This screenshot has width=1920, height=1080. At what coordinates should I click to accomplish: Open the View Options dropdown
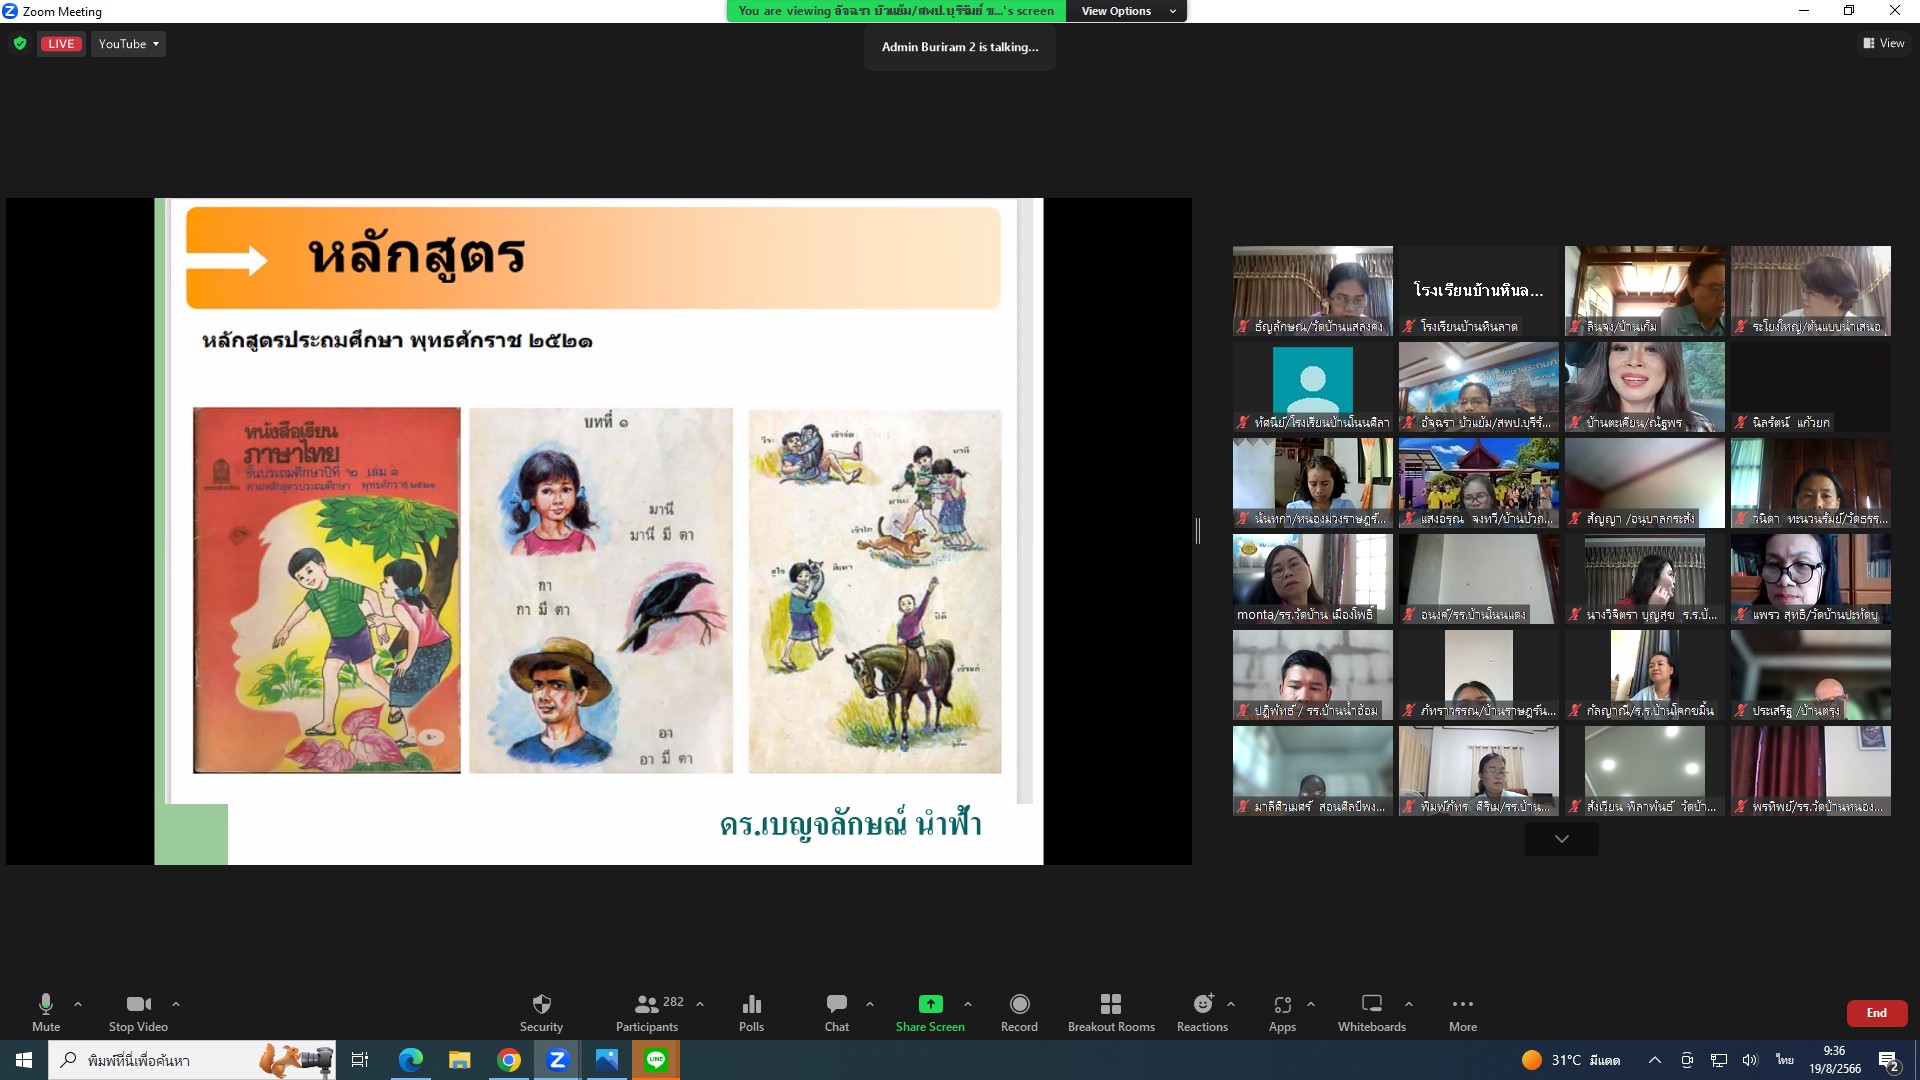point(1127,11)
